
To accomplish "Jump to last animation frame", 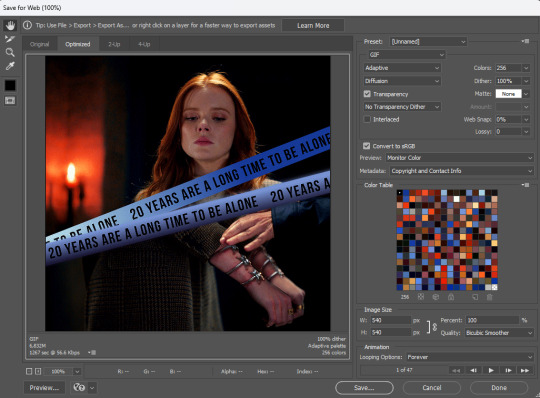I will (x=525, y=370).
